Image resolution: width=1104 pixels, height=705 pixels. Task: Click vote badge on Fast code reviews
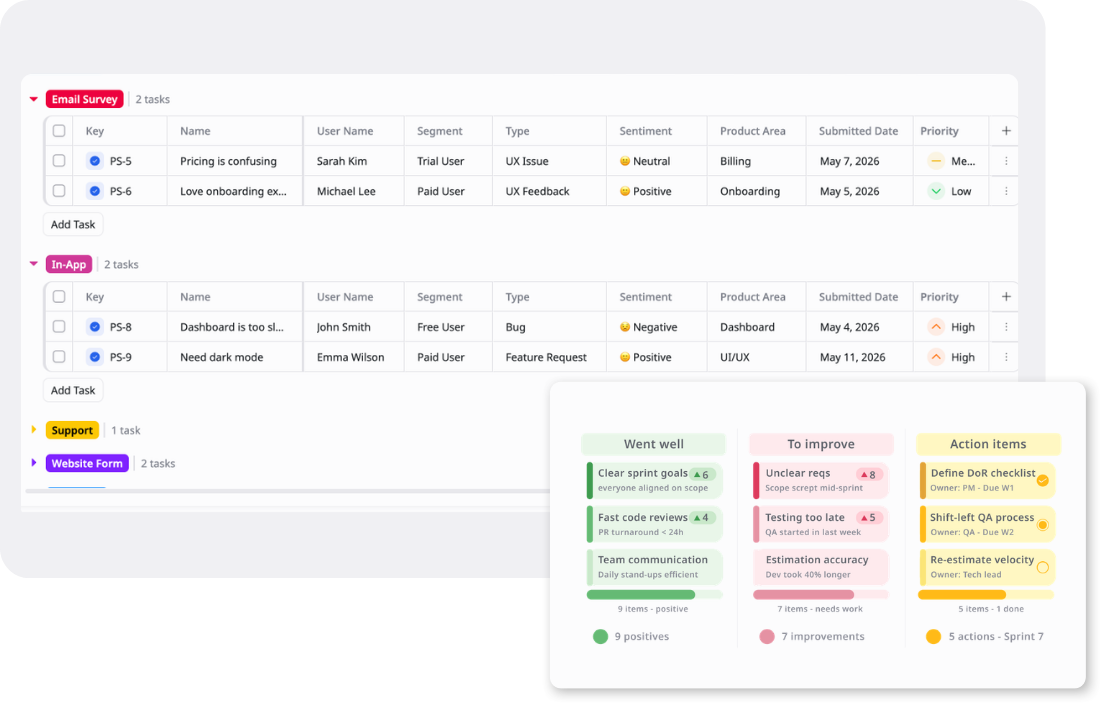[702, 518]
